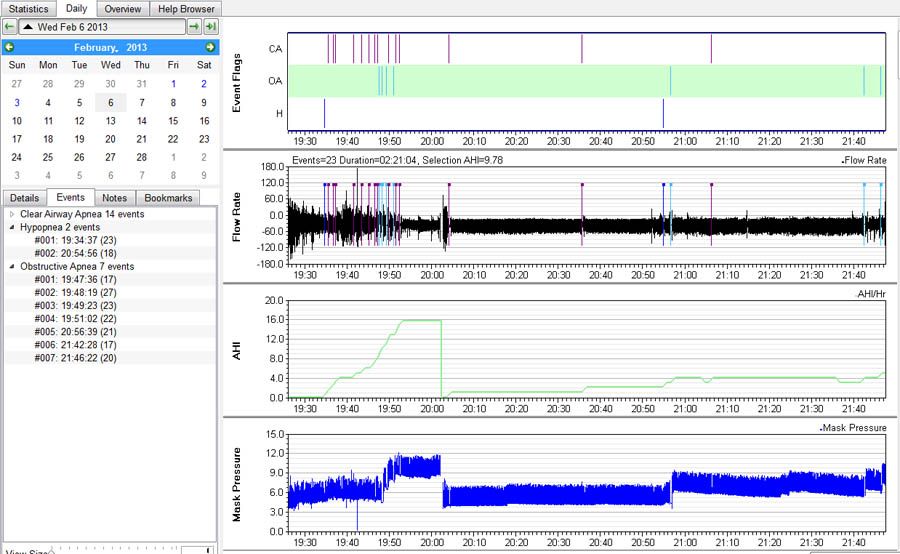
Task: Select hypopnea event #002: 20:54:56 (18)
Action: (x=75, y=253)
